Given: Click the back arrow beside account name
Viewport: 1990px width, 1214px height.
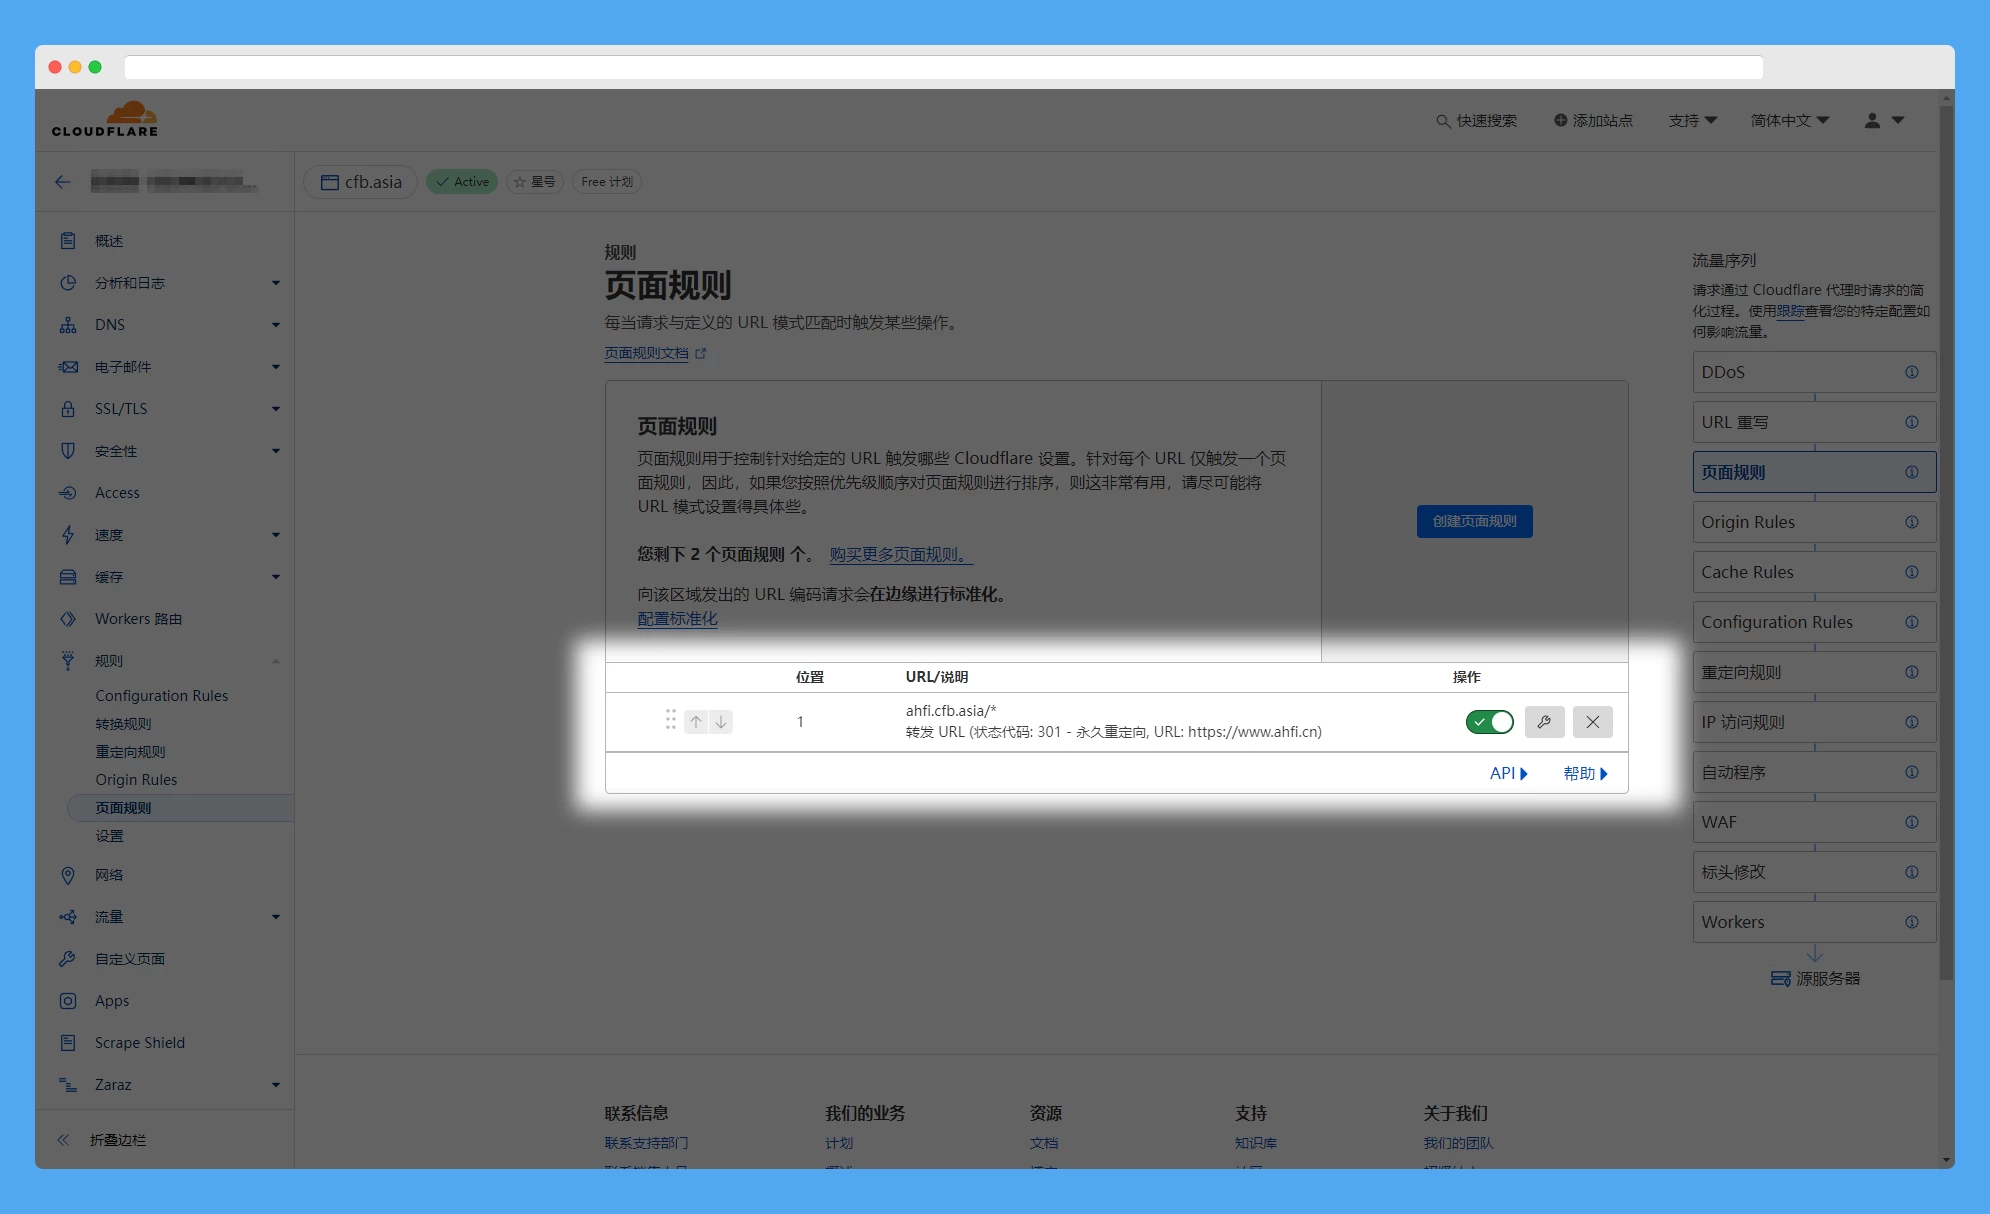Looking at the screenshot, I should tap(63, 182).
